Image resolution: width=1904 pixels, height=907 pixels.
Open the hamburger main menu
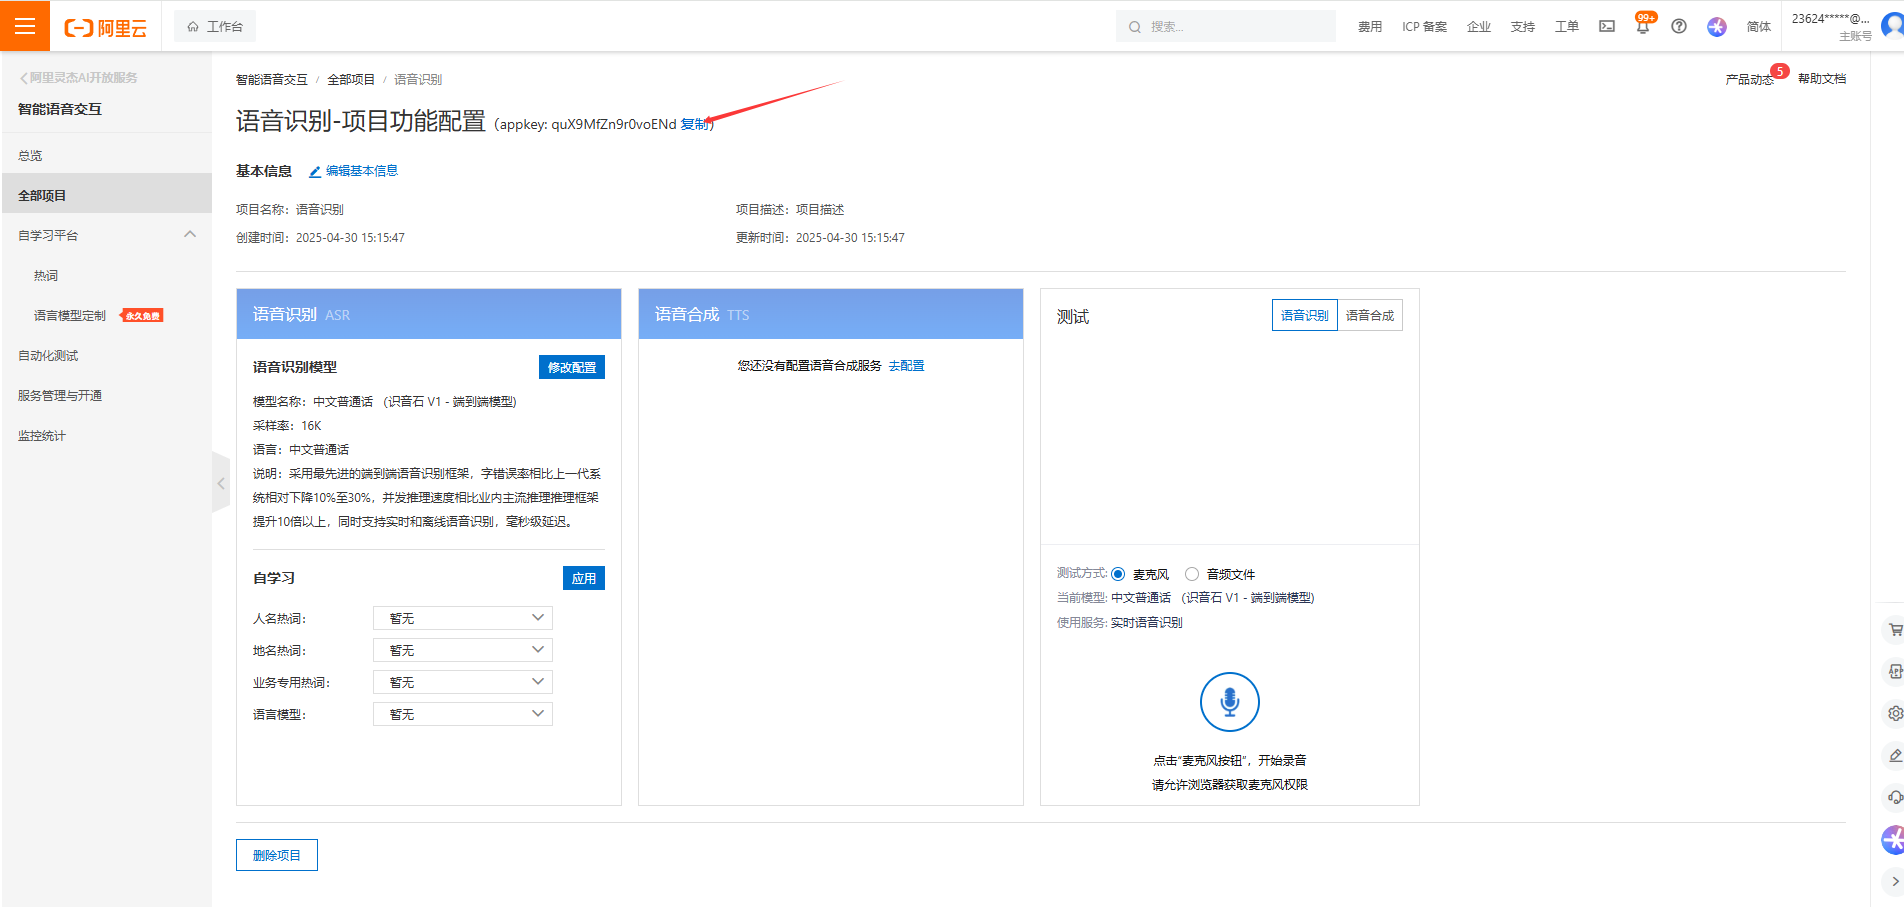tap(25, 26)
